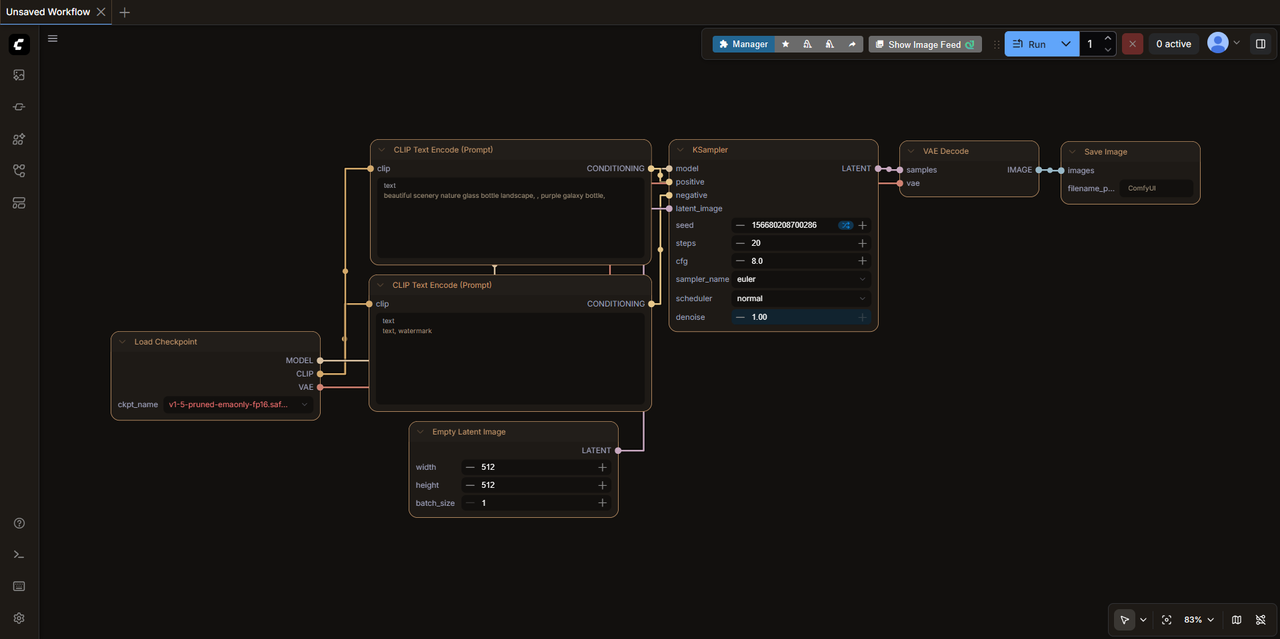Open the sampler_name dropdown
The image size is (1280, 639).
click(x=801, y=279)
